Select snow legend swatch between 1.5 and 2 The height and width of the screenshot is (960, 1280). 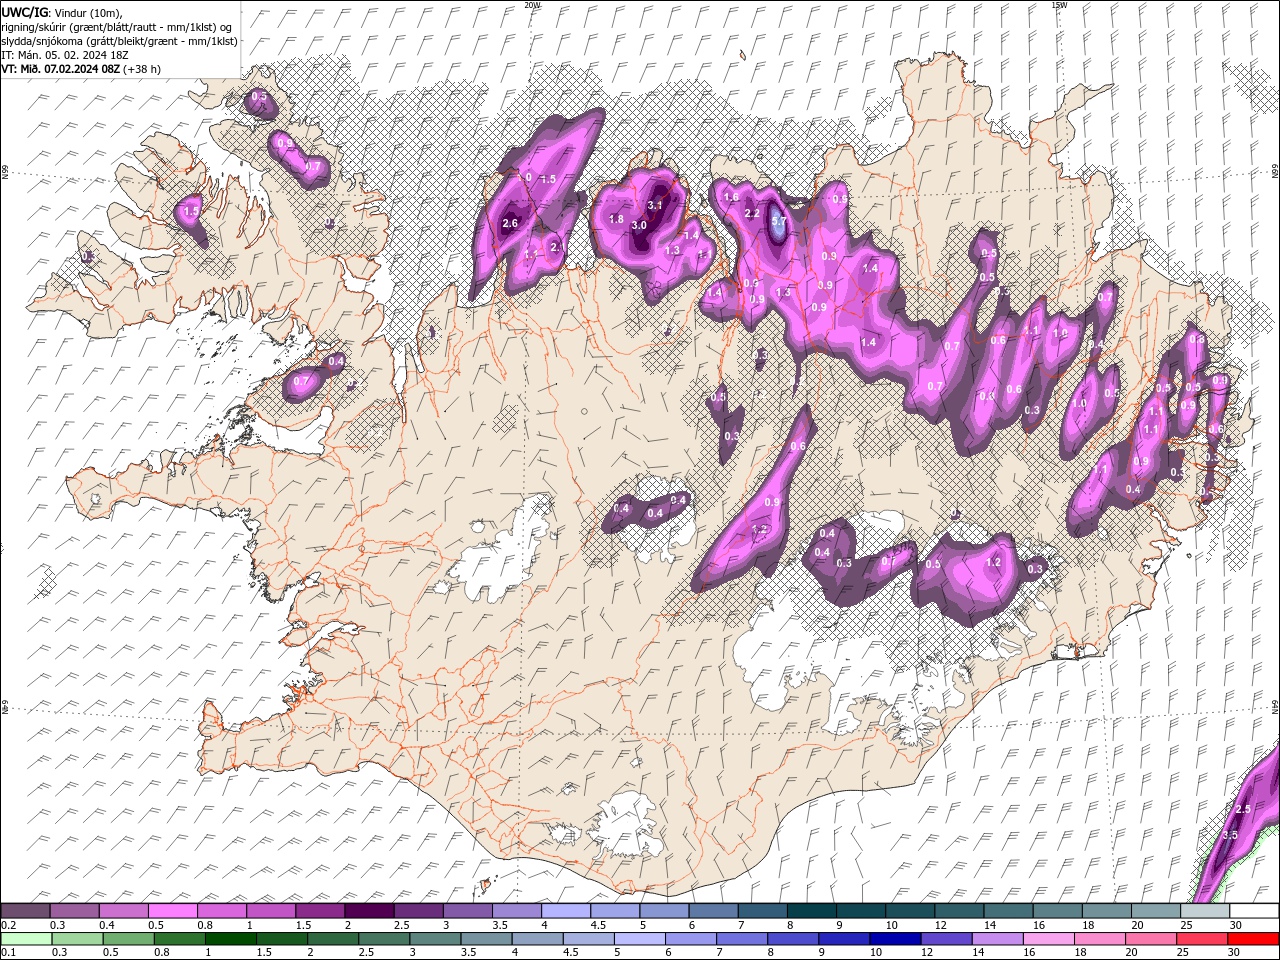click(x=319, y=911)
